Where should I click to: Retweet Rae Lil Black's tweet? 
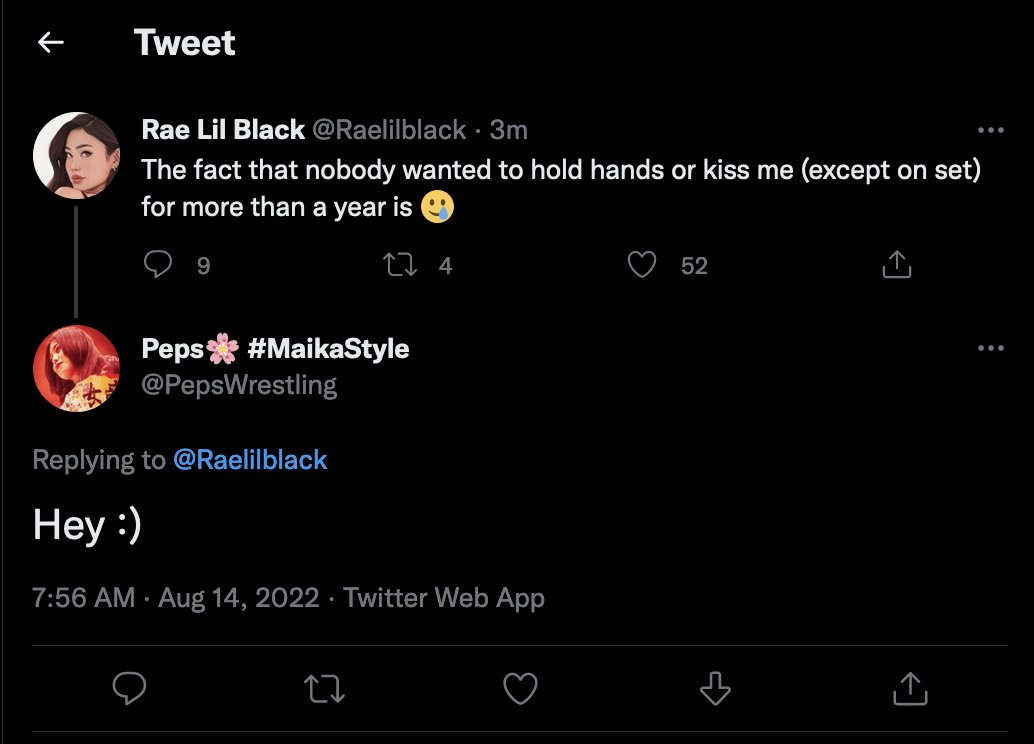pyautogui.click(x=402, y=264)
